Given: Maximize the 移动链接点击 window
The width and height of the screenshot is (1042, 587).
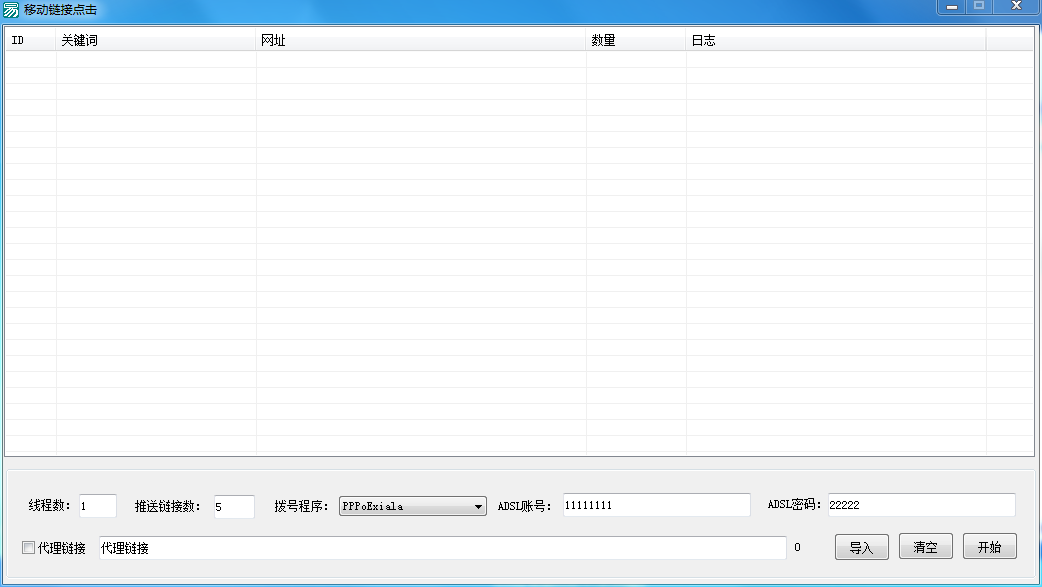Looking at the screenshot, I should (979, 6).
